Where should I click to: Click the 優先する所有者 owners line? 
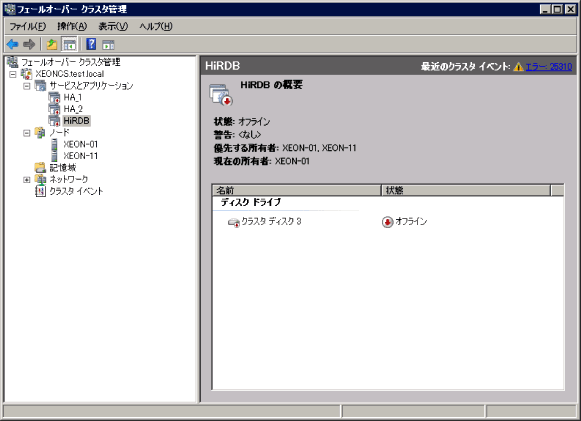pos(285,148)
